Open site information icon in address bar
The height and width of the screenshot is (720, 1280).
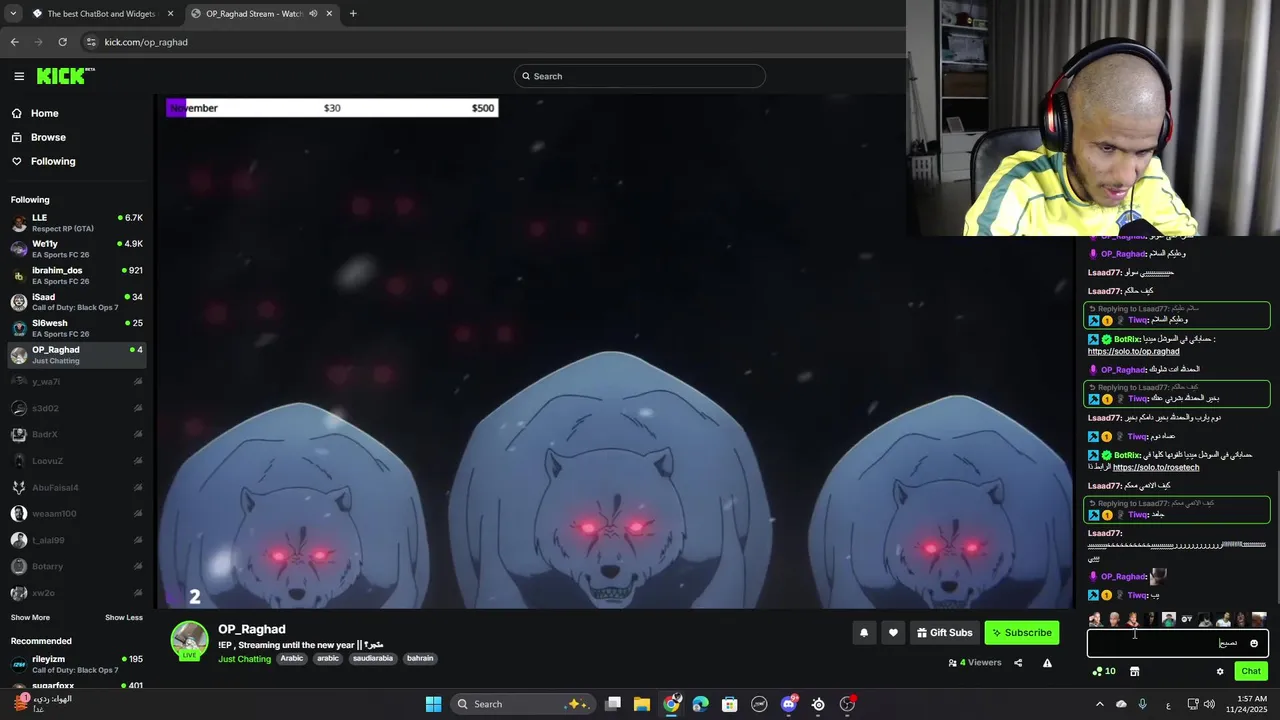[91, 42]
